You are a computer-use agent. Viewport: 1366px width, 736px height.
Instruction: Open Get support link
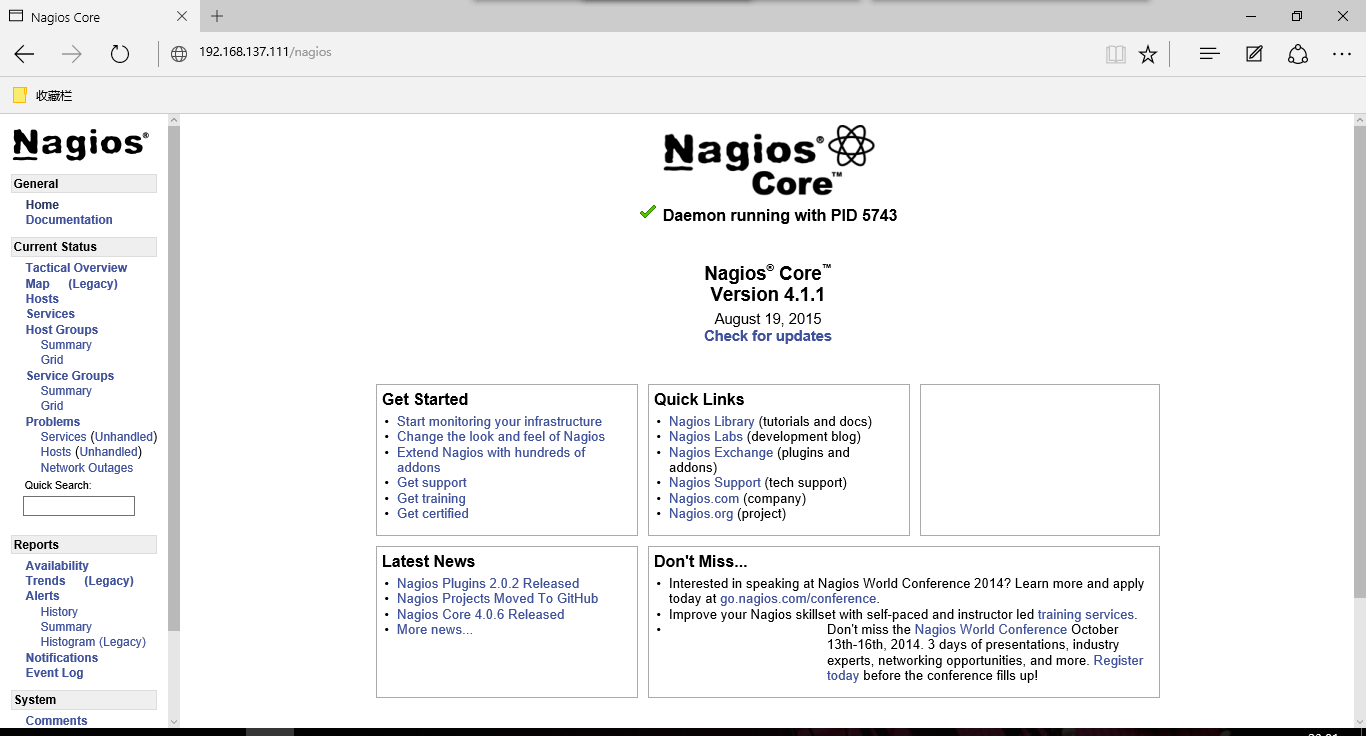432,483
